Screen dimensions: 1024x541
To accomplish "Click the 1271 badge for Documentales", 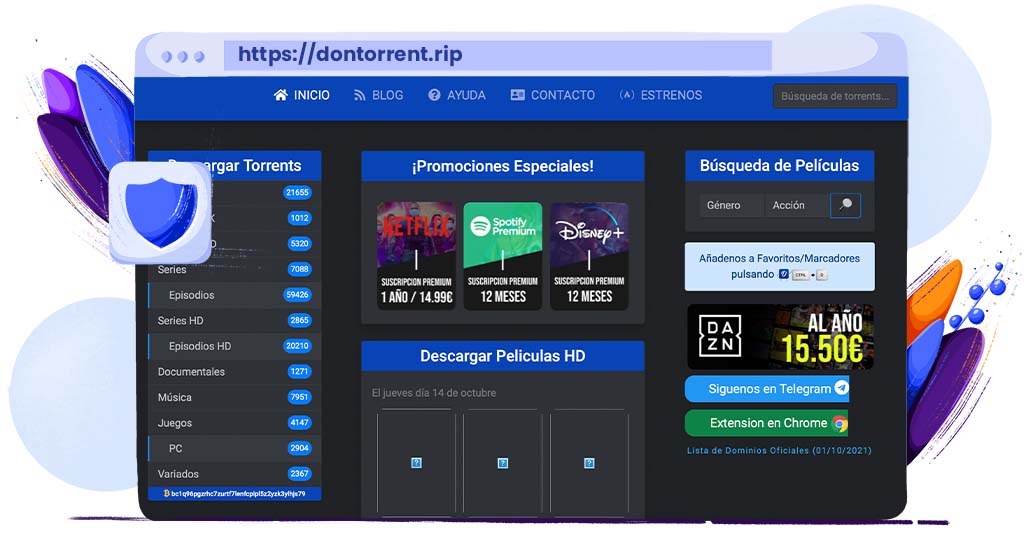I will pyautogui.click(x=299, y=372).
